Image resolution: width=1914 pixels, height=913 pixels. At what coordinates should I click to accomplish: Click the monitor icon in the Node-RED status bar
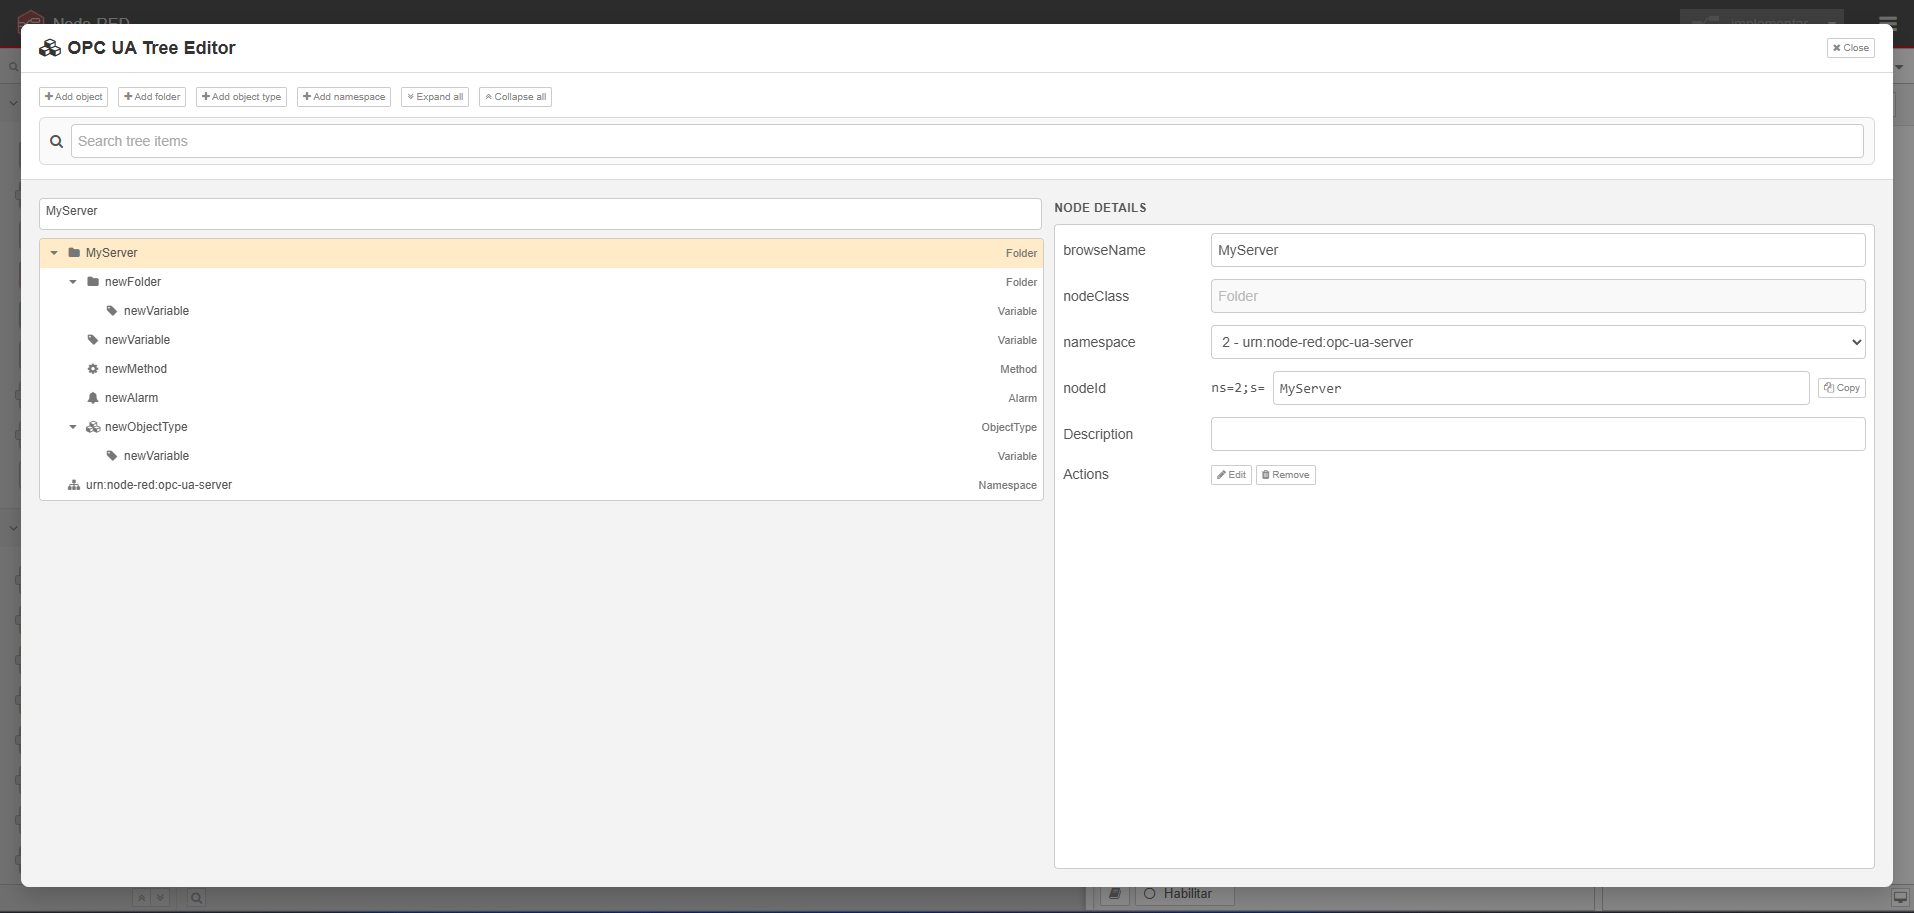point(1900,897)
